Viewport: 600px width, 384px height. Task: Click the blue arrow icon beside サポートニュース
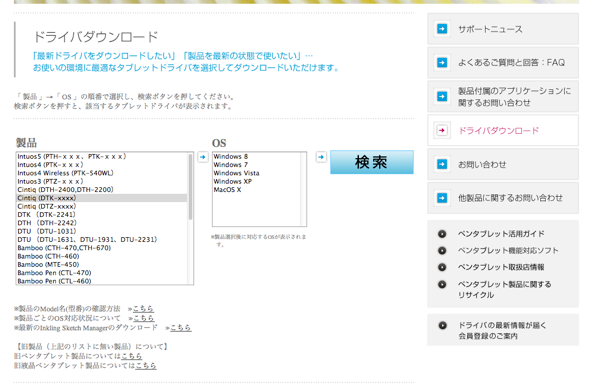pos(442,29)
